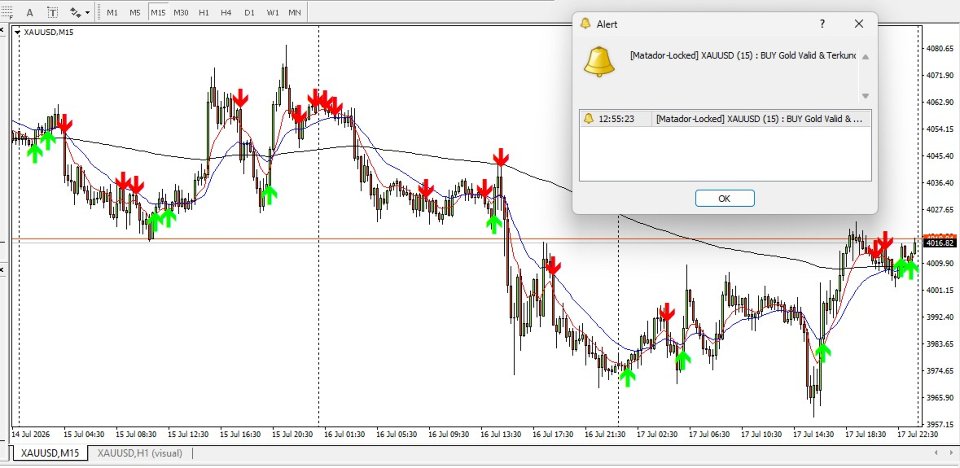
Task: Close the Alert dialog
Action: pos(859,24)
